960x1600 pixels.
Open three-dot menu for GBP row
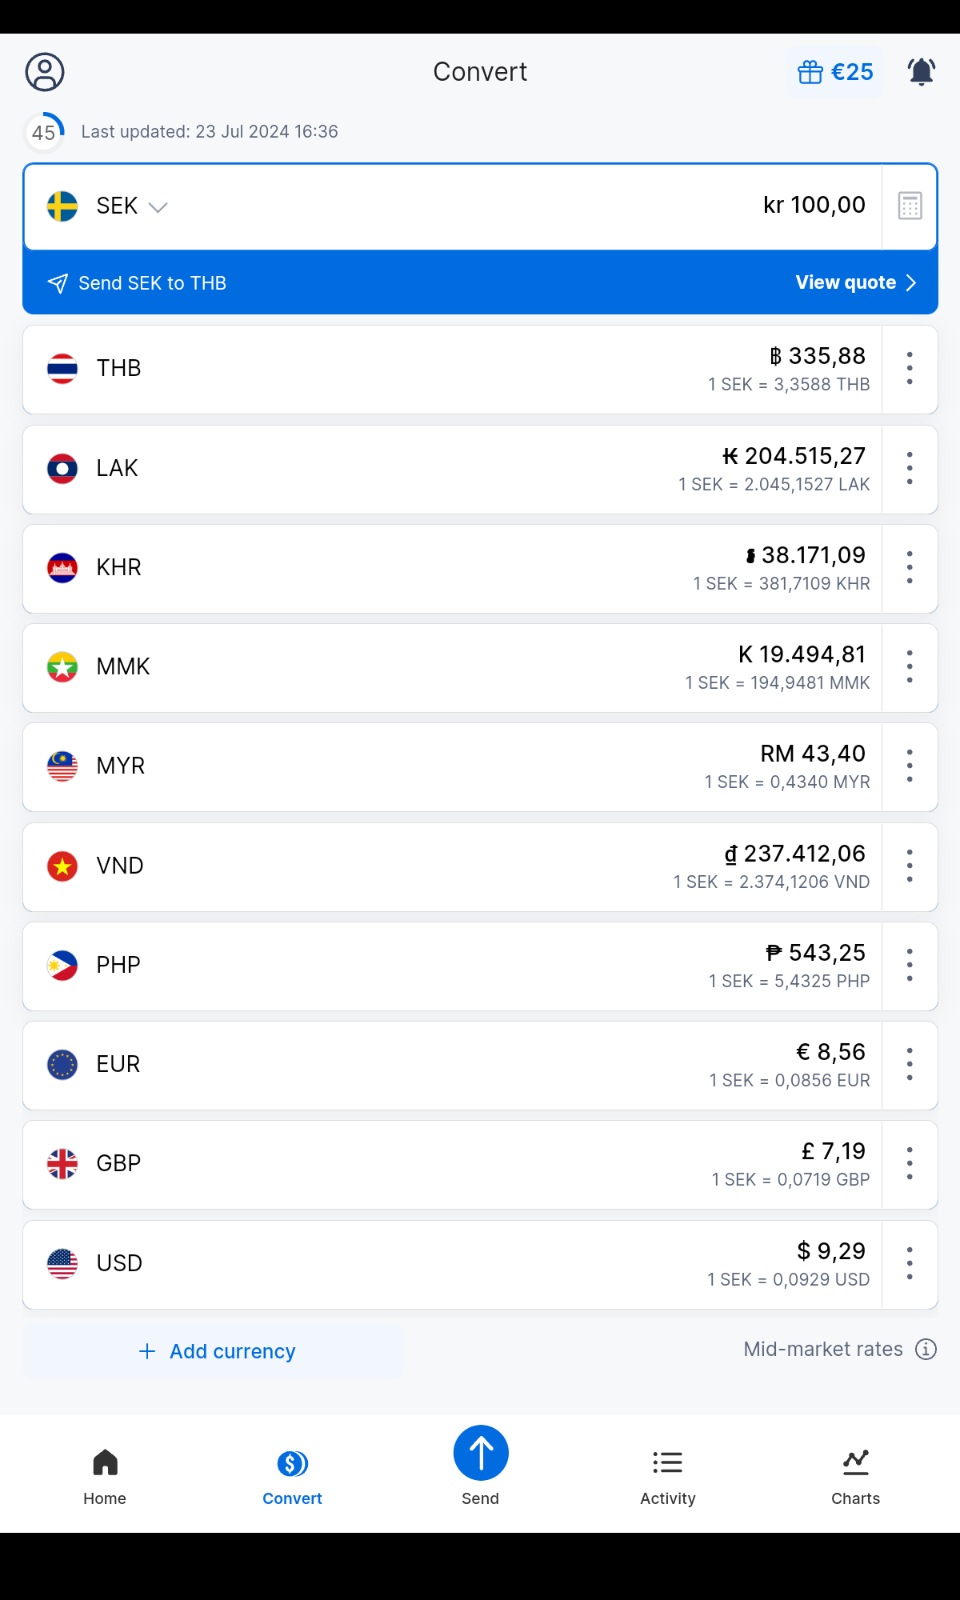[x=909, y=1163]
